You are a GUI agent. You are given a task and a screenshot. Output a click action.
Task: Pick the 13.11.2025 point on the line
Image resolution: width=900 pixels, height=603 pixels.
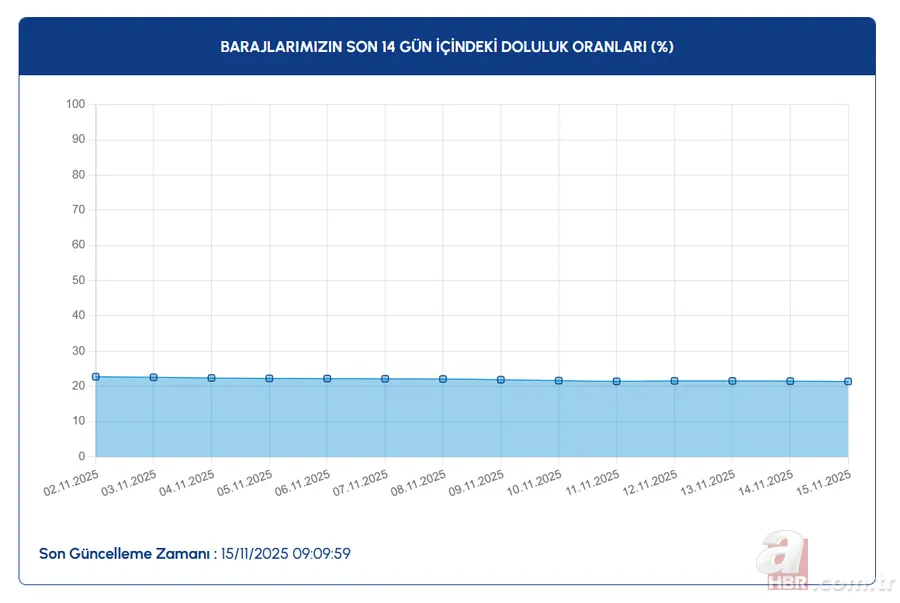click(x=733, y=381)
